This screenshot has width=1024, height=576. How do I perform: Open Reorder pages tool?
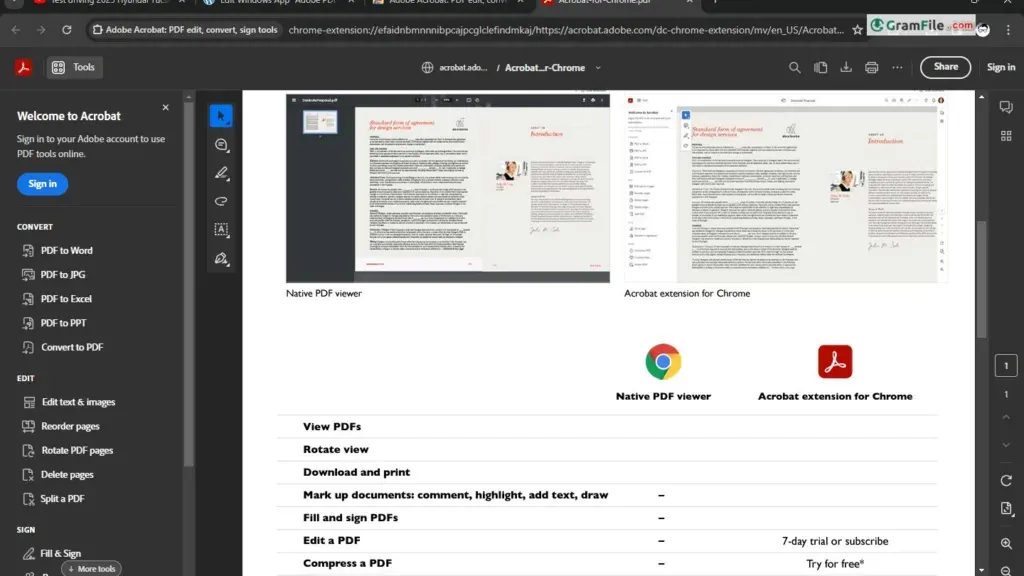(x=61, y=426)
